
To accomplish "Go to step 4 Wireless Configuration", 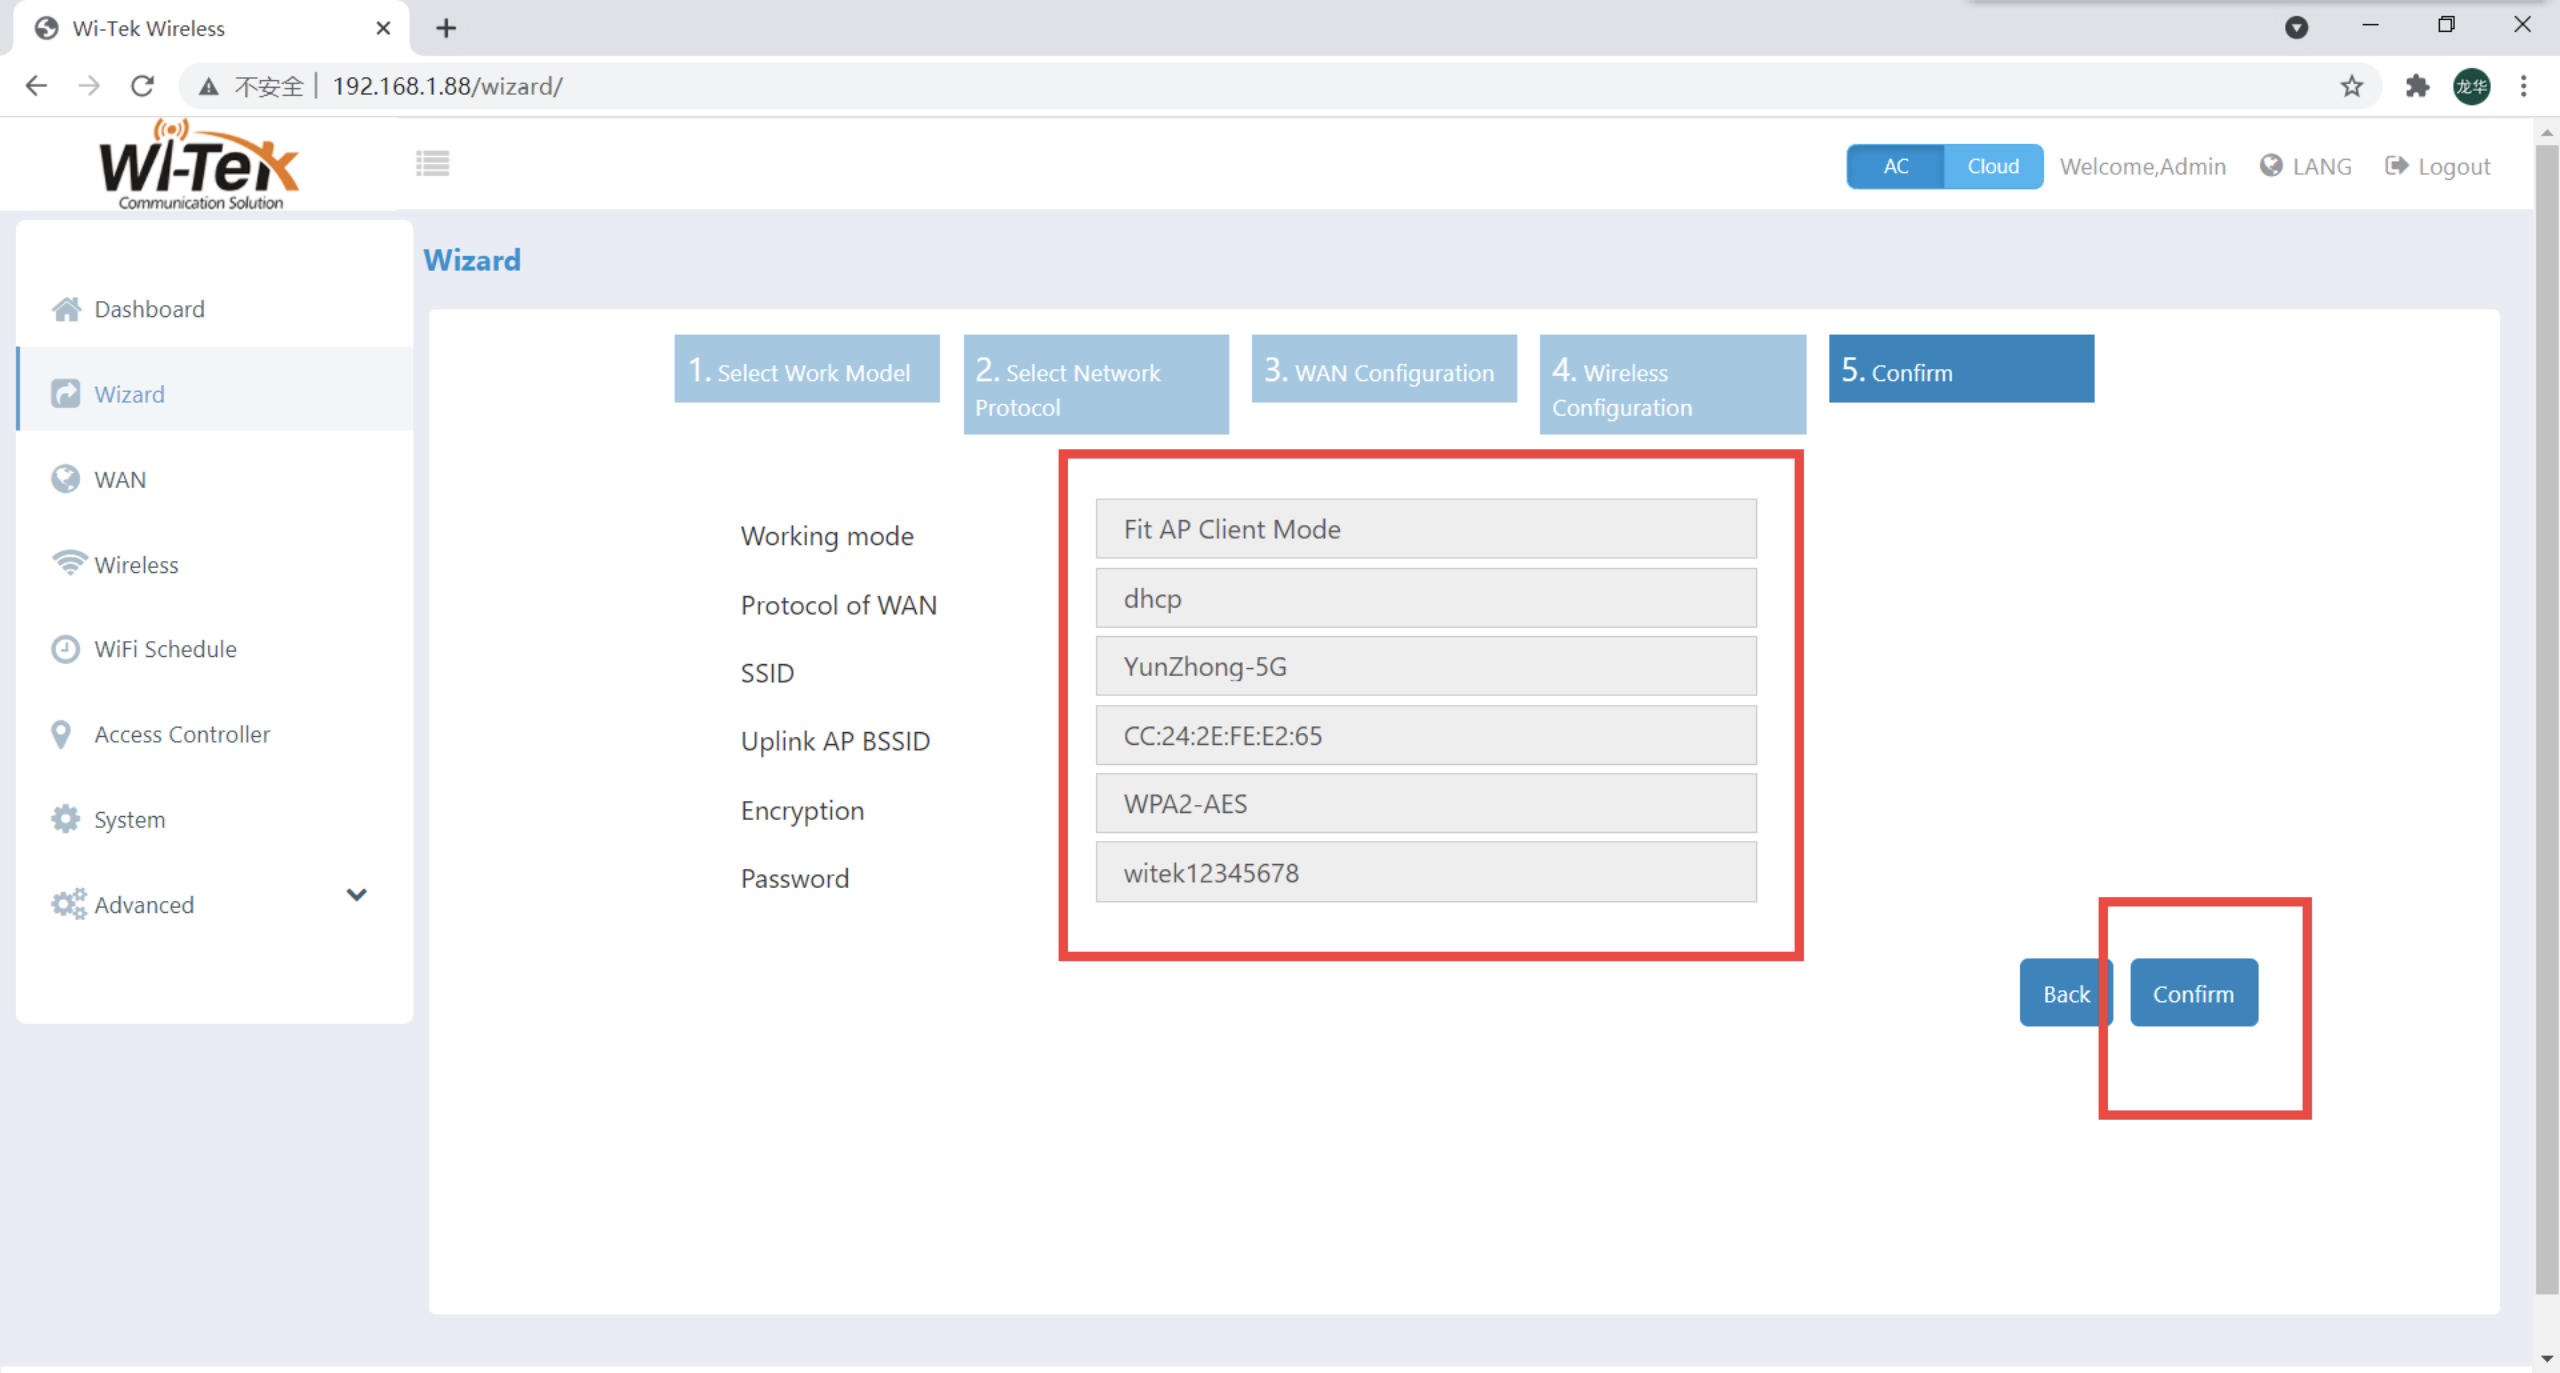I will 1672,385.
